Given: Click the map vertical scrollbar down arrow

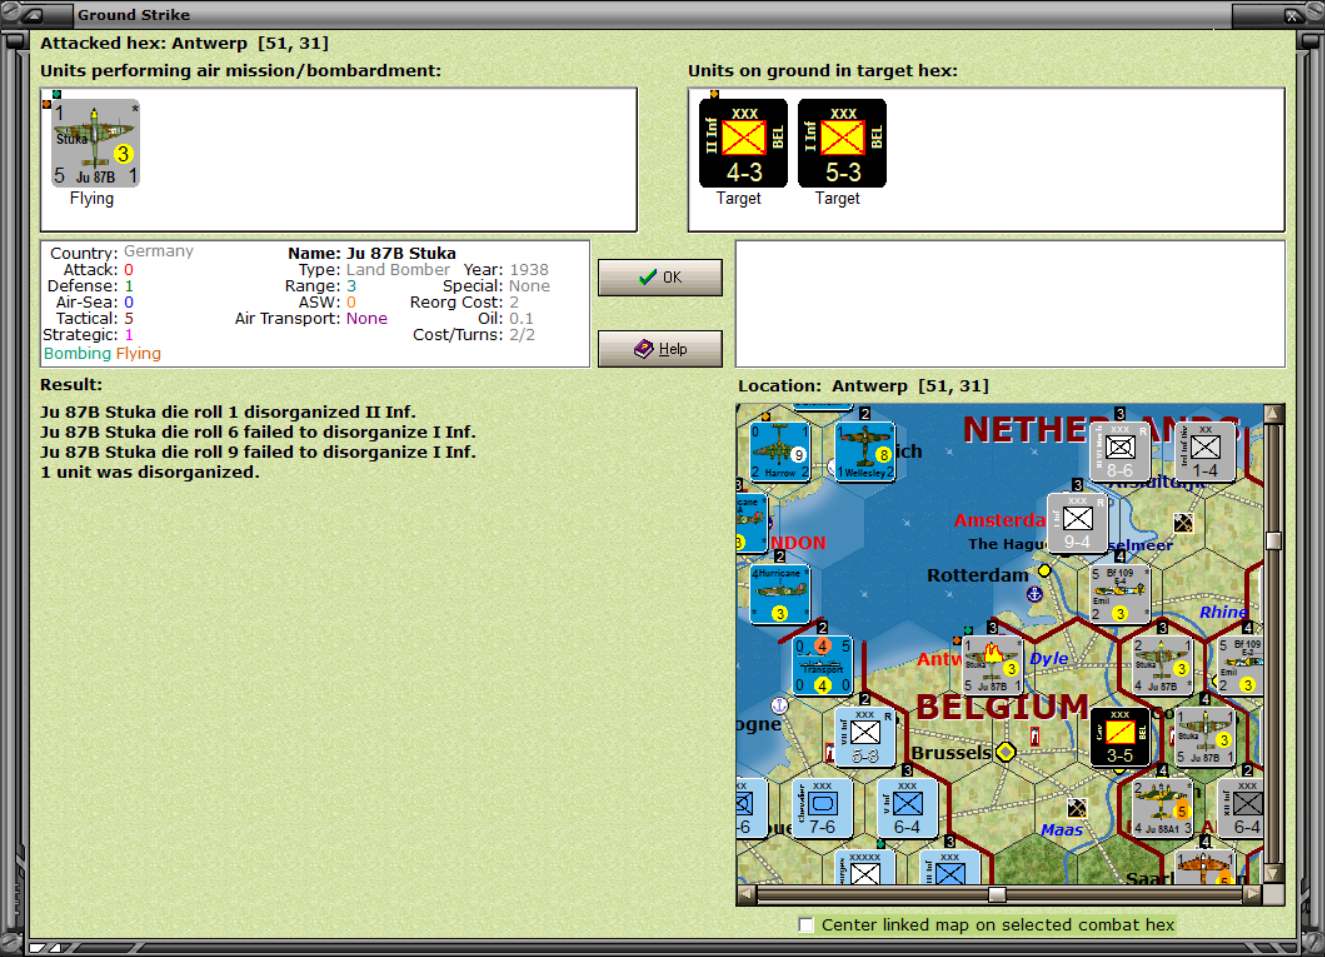Looking at the screenshot, I should coord(1273,873).
